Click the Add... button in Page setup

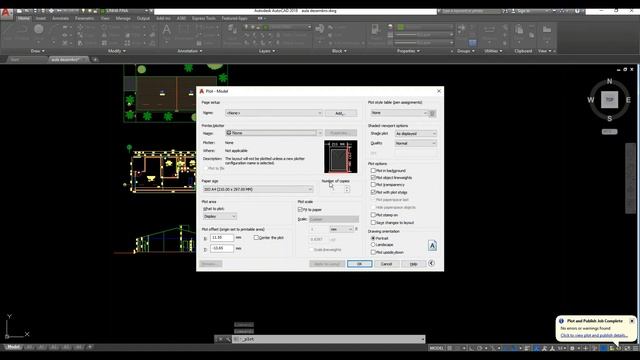tap(340, 113)
